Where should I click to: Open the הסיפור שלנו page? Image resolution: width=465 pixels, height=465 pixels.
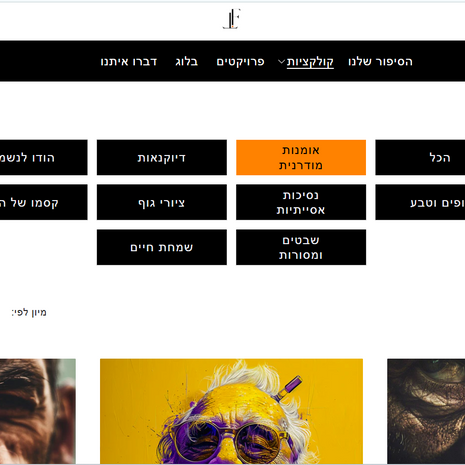380,62
